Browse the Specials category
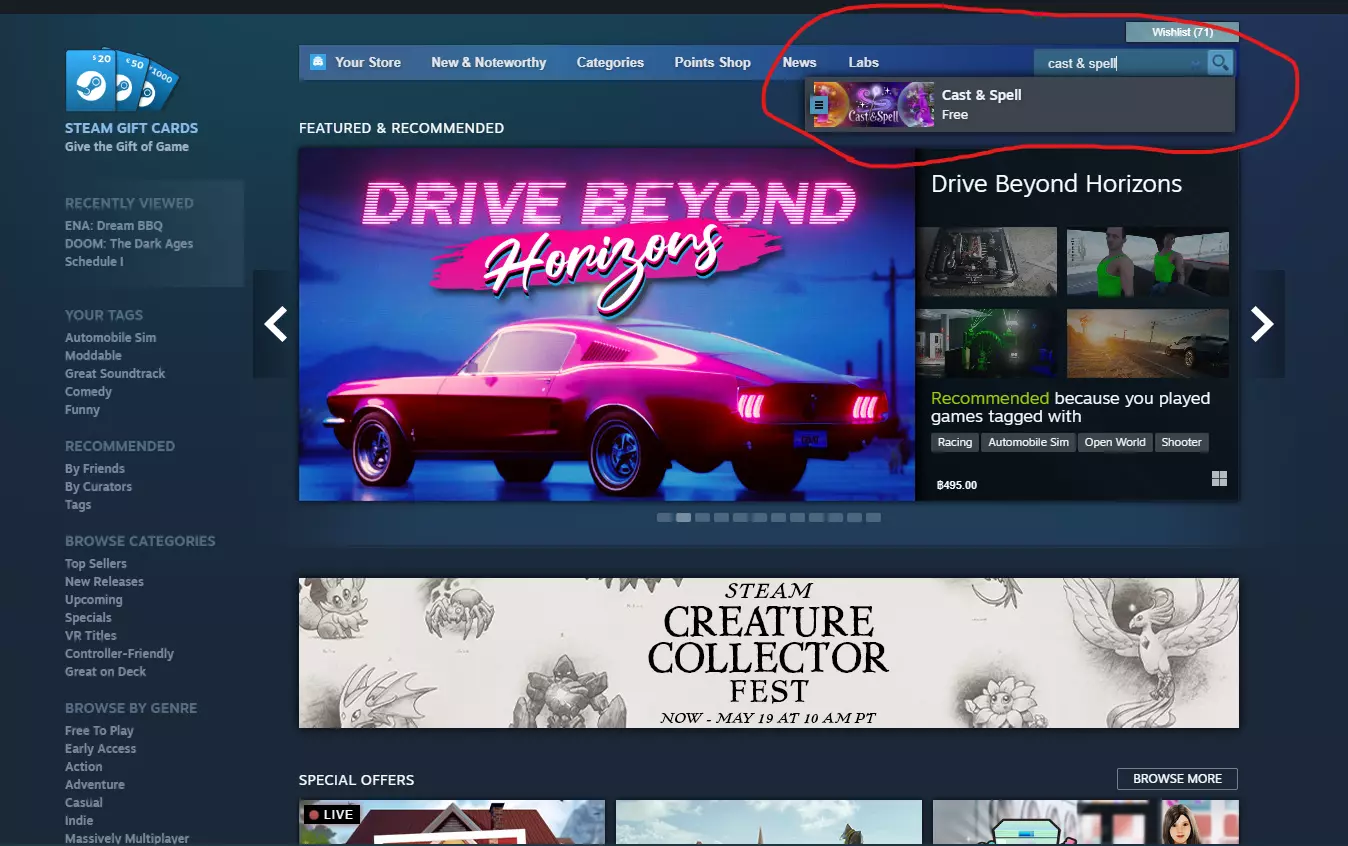Screen dimensions: 1348x846 (88, 618)
